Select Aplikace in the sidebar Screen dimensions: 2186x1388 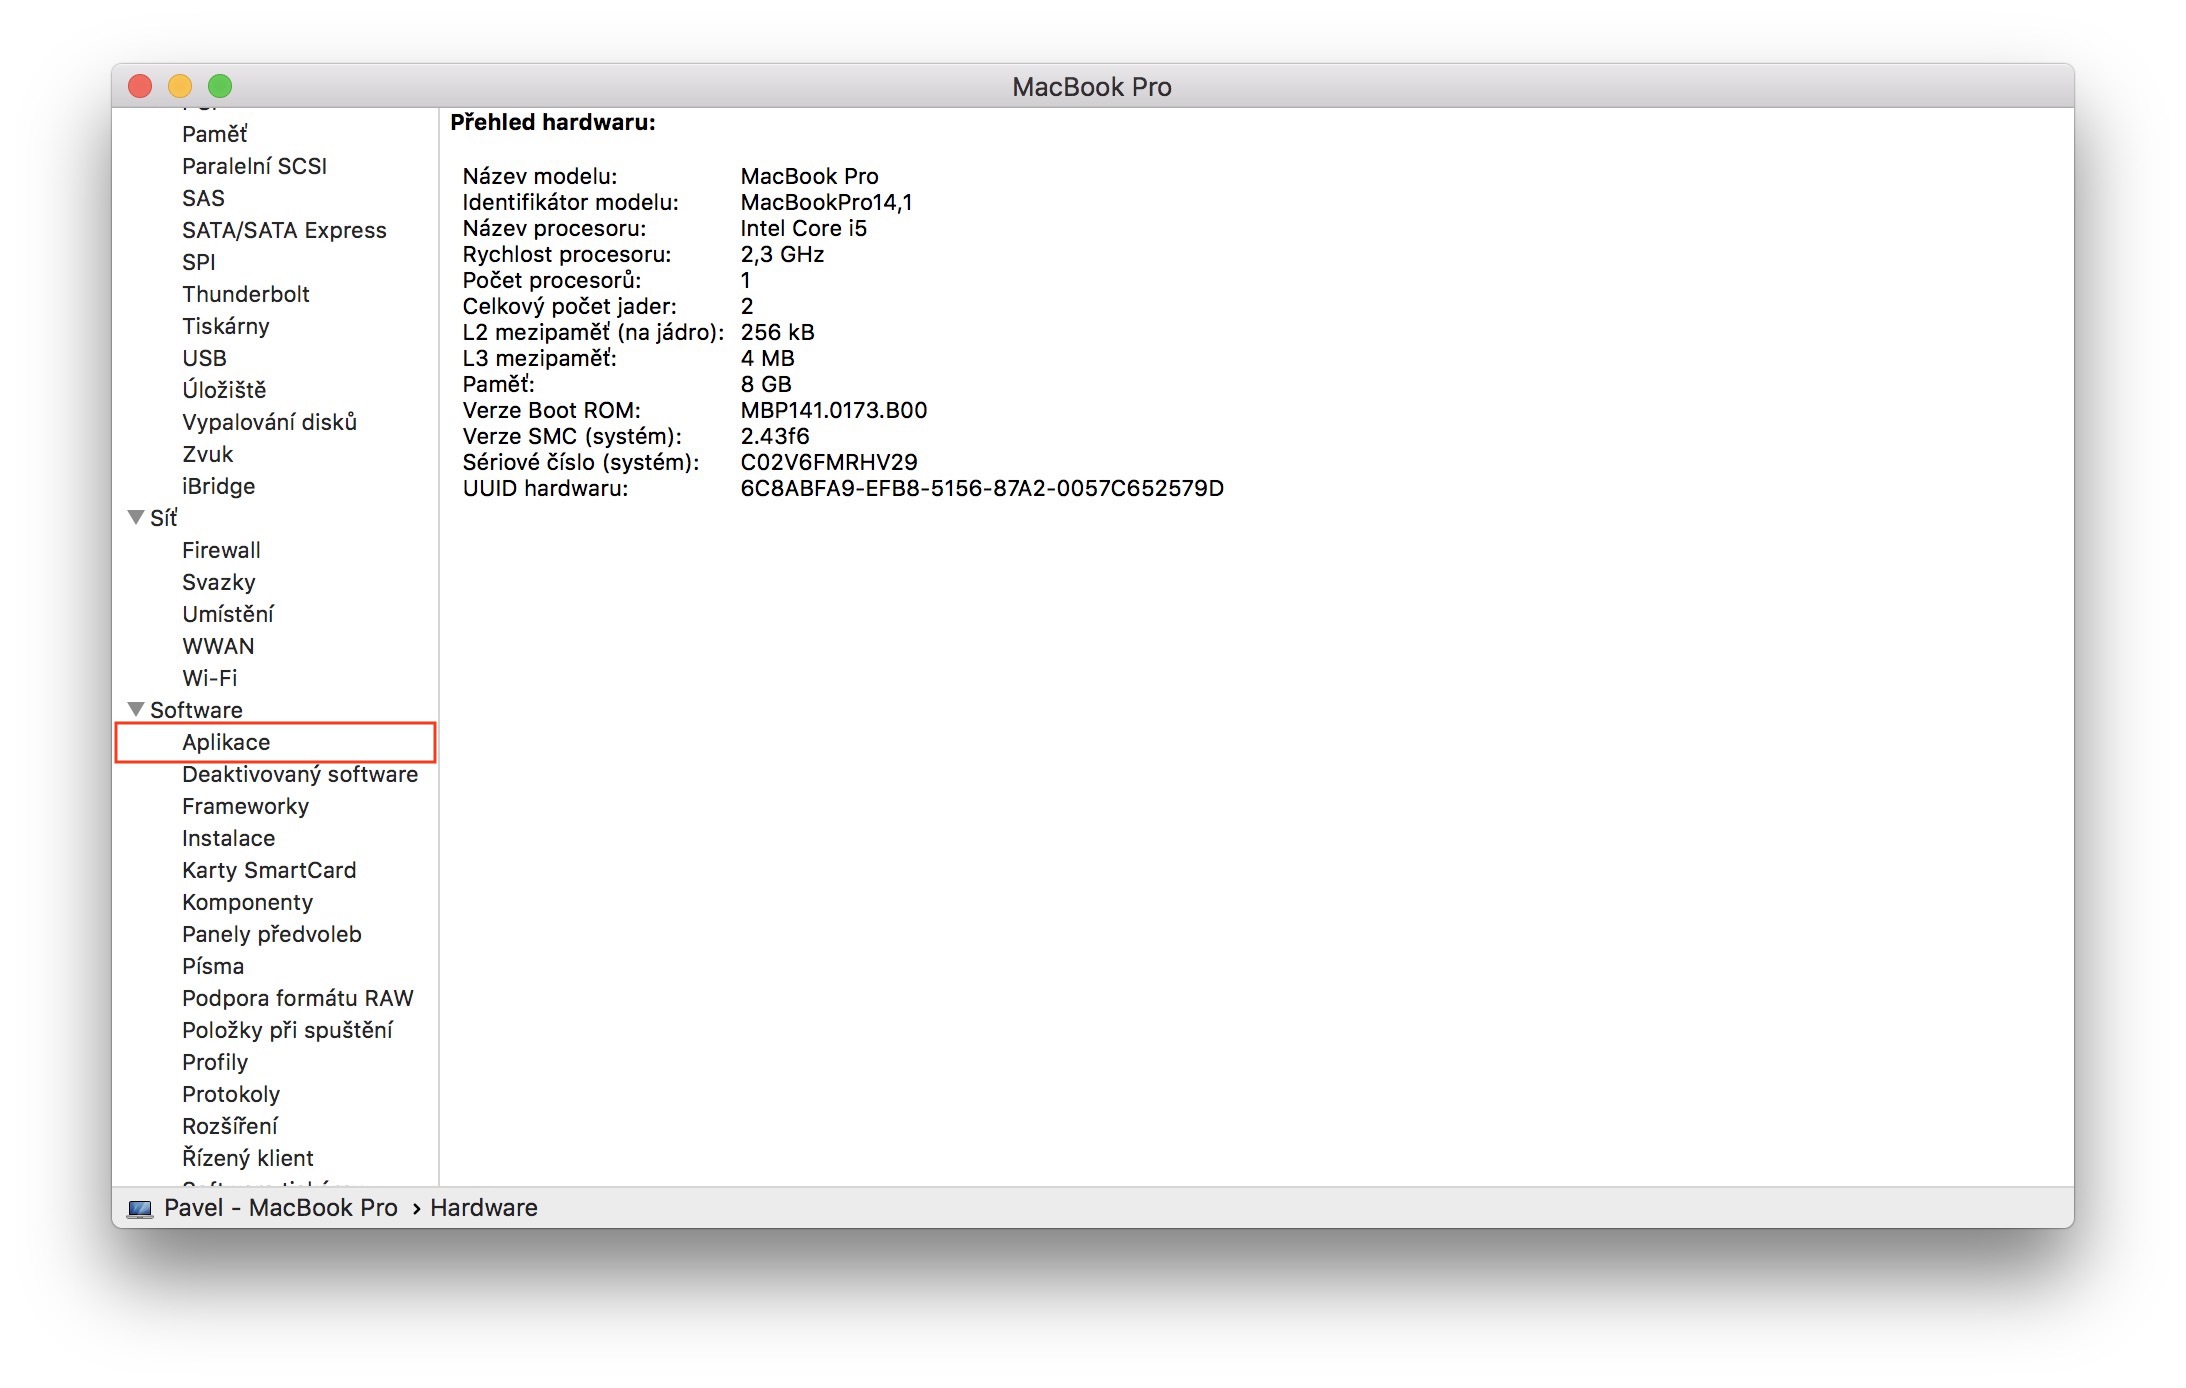click(226, 742)
